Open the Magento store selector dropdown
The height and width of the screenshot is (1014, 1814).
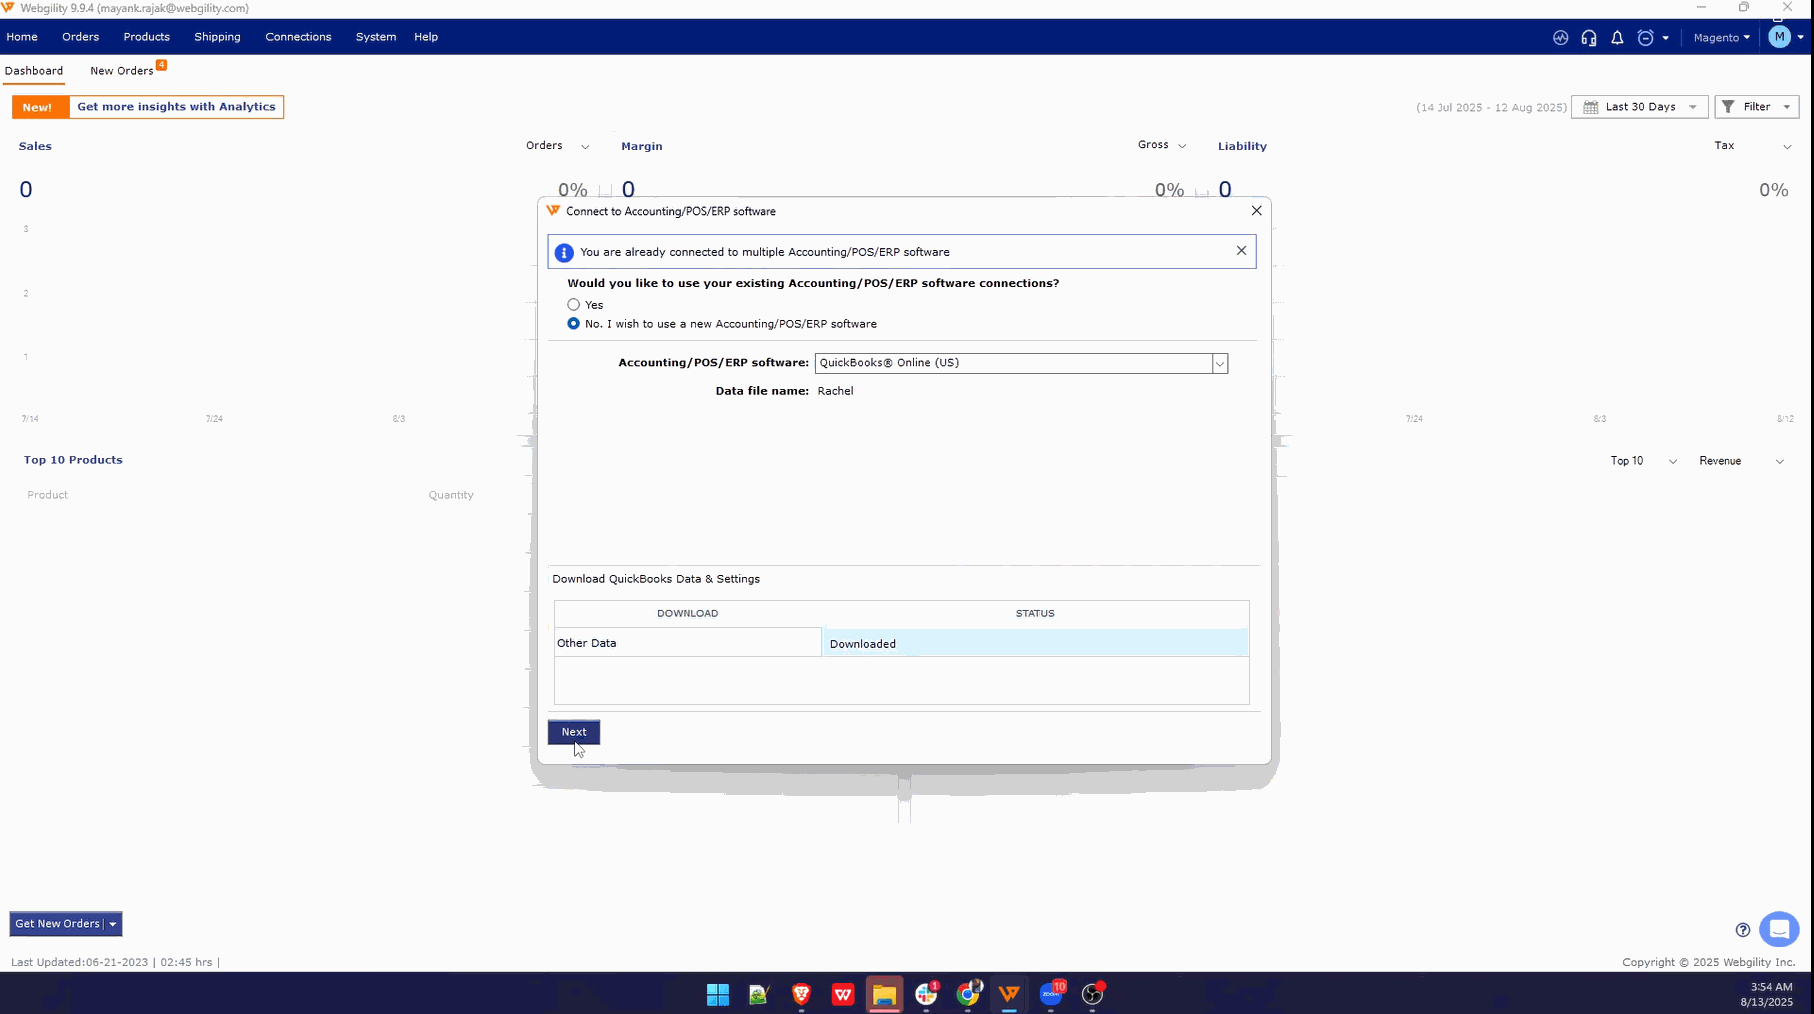1721,37
